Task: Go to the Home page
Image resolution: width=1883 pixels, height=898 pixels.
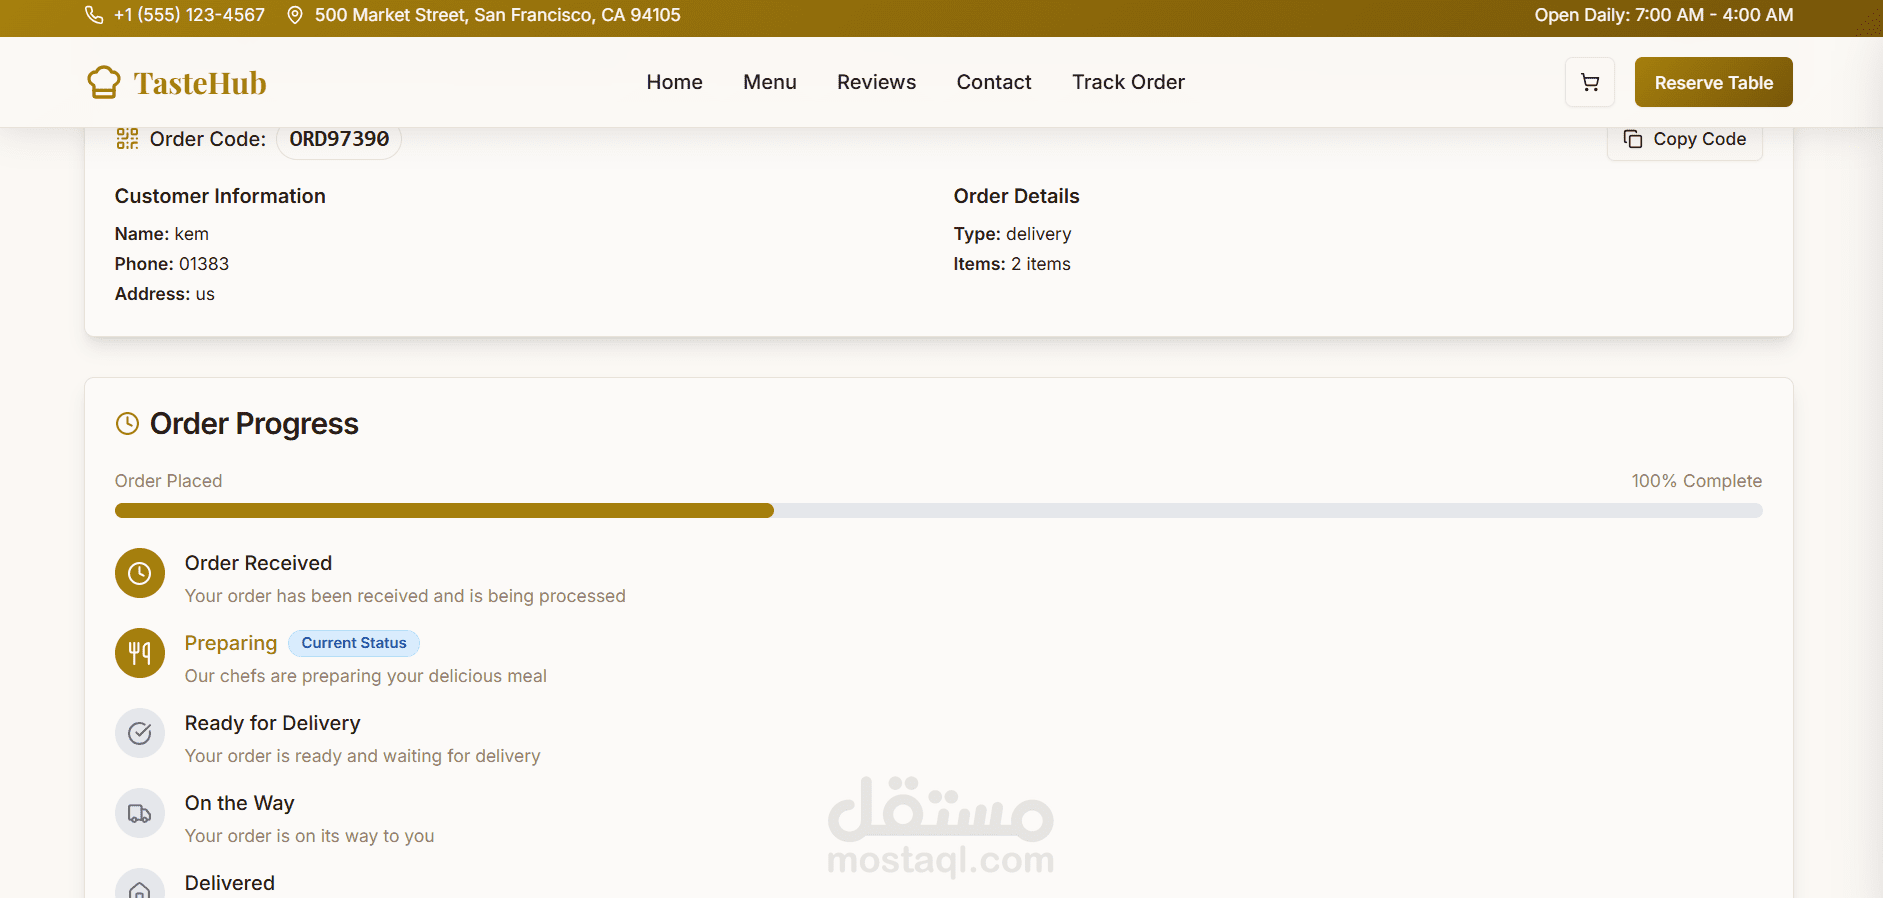Action: tap(675, 82)
